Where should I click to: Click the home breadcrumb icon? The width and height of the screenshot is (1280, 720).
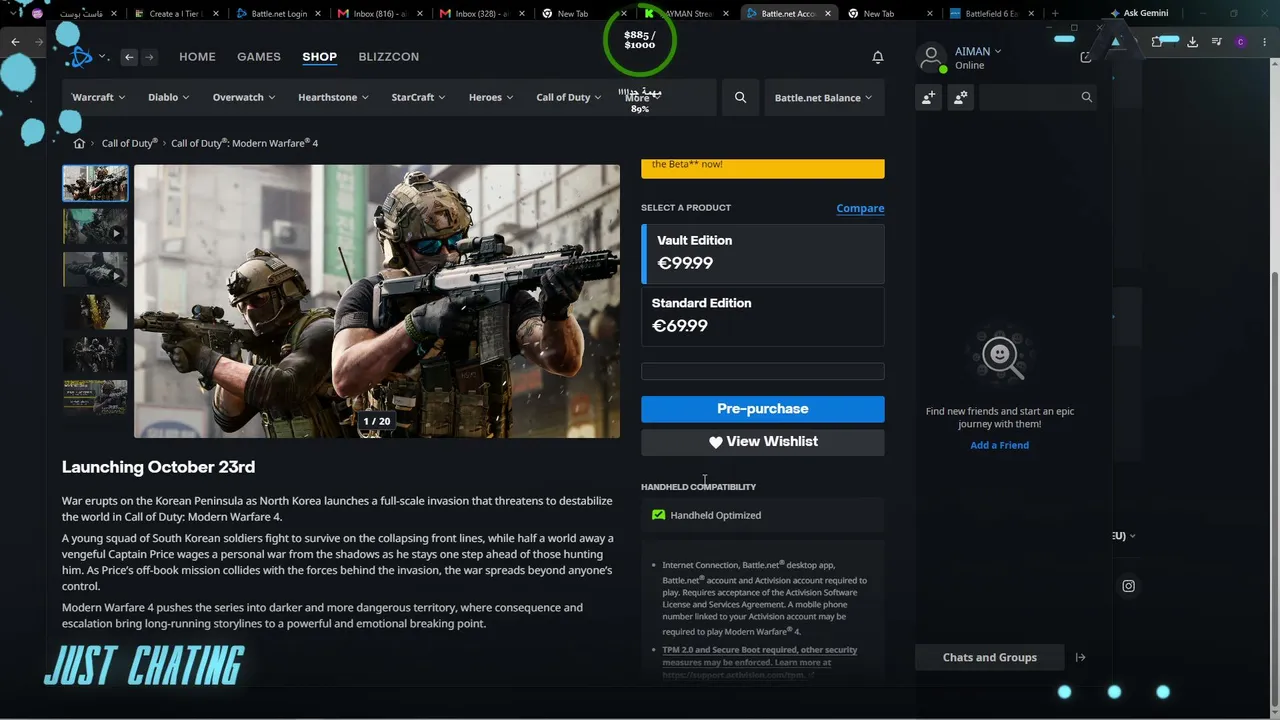[x=79, y=143]
